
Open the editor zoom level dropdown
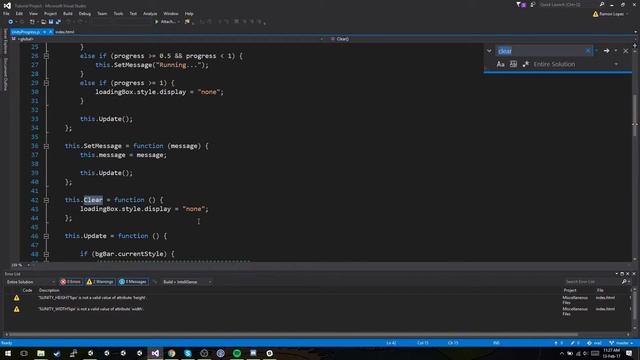[20, 265]
